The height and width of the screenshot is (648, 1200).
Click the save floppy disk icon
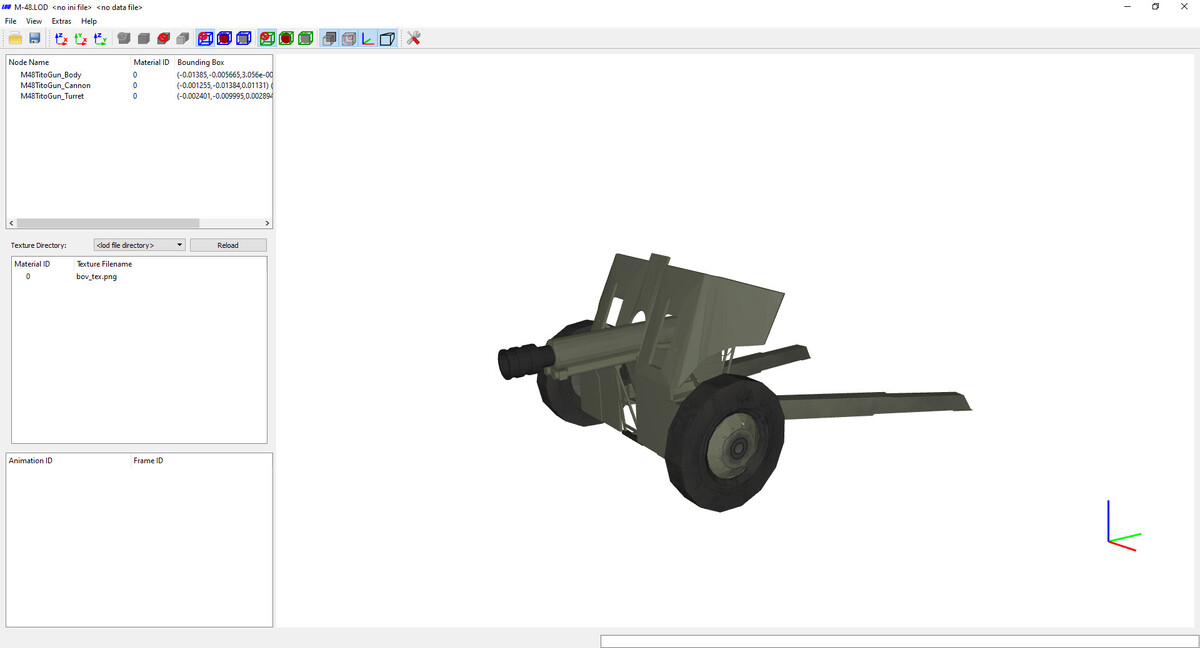click(34, 38)
